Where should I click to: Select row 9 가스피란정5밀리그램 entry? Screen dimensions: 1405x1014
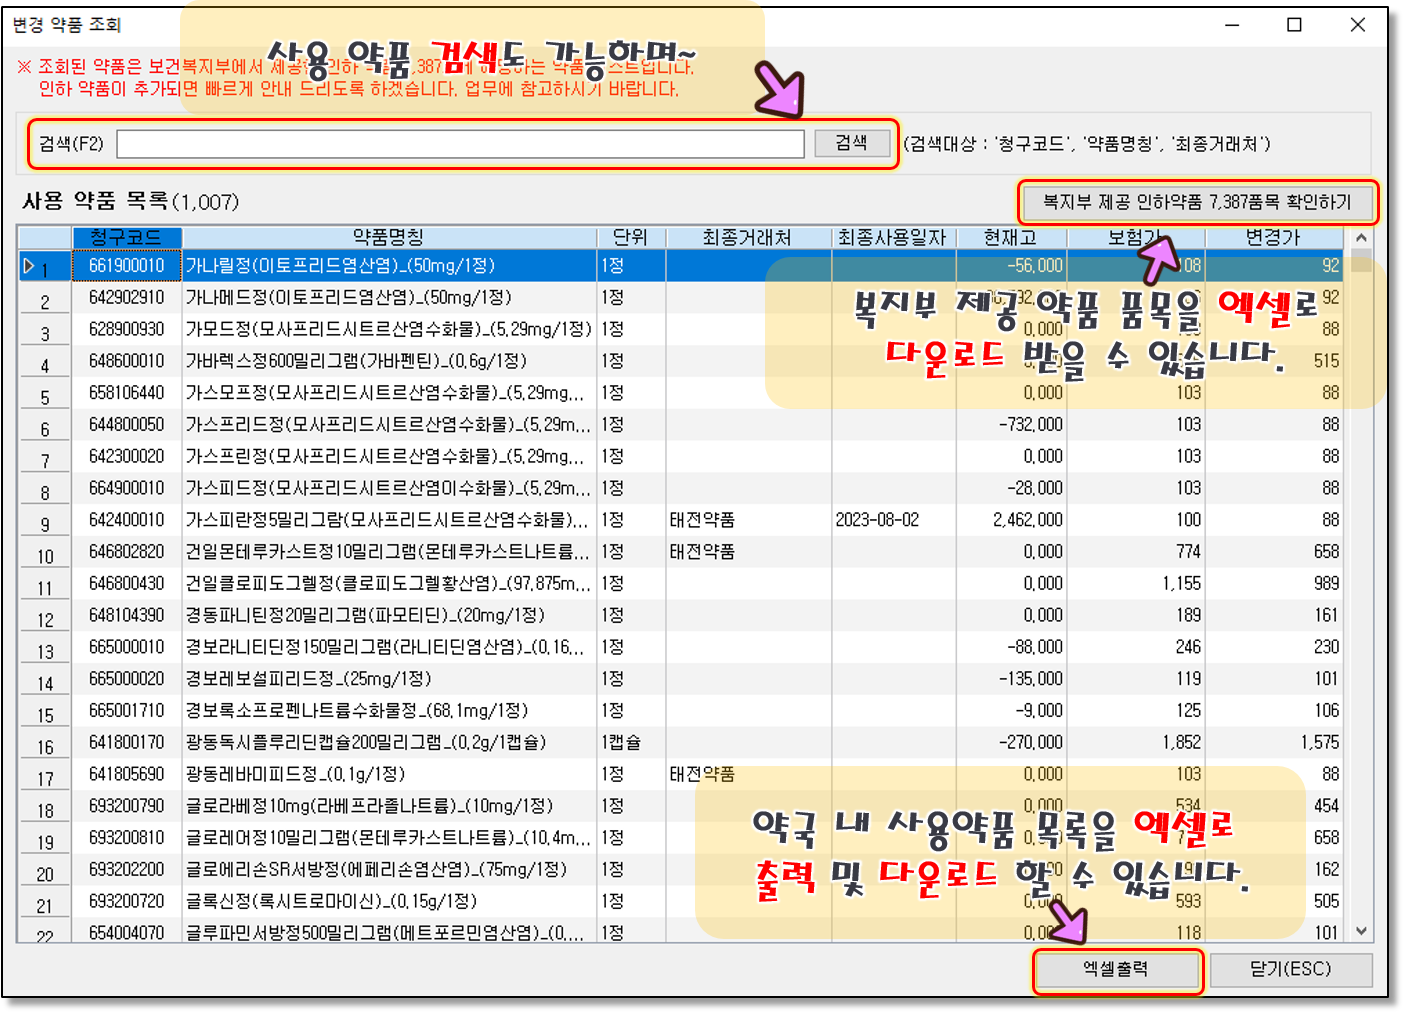386,520
